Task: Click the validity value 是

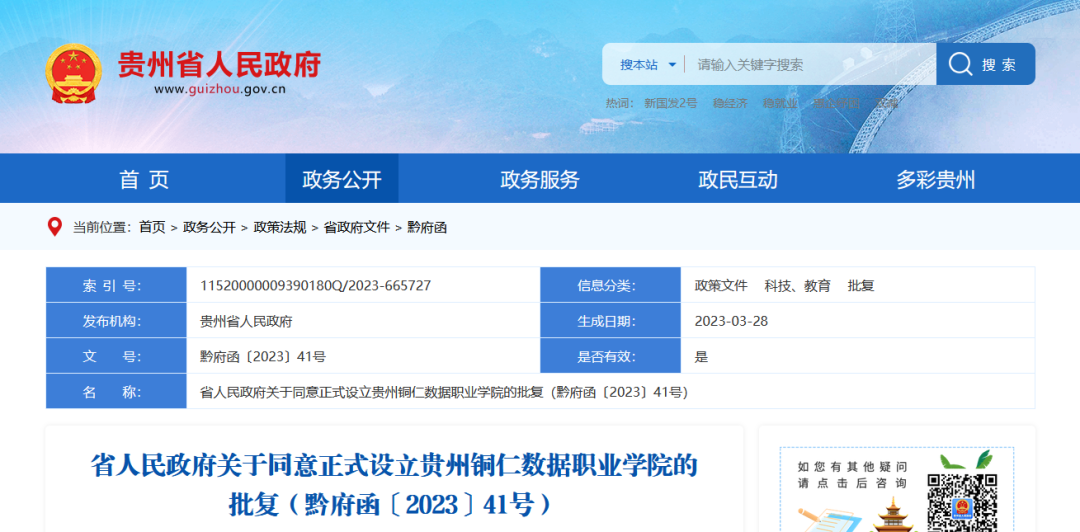Action: tap(701, 357)
